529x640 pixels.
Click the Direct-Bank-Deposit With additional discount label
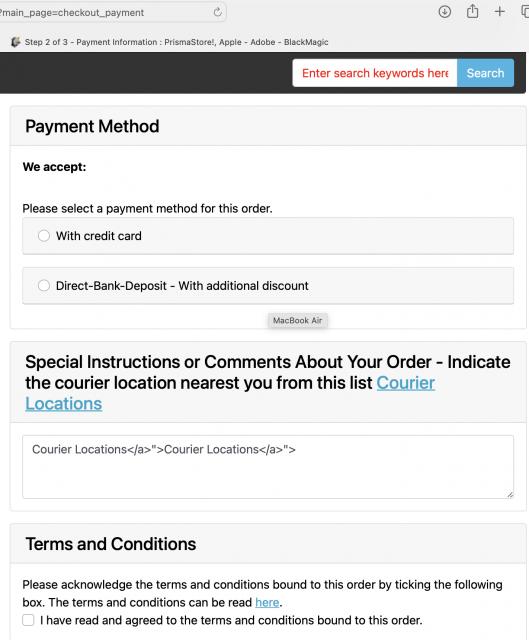(x=182, y=286)
